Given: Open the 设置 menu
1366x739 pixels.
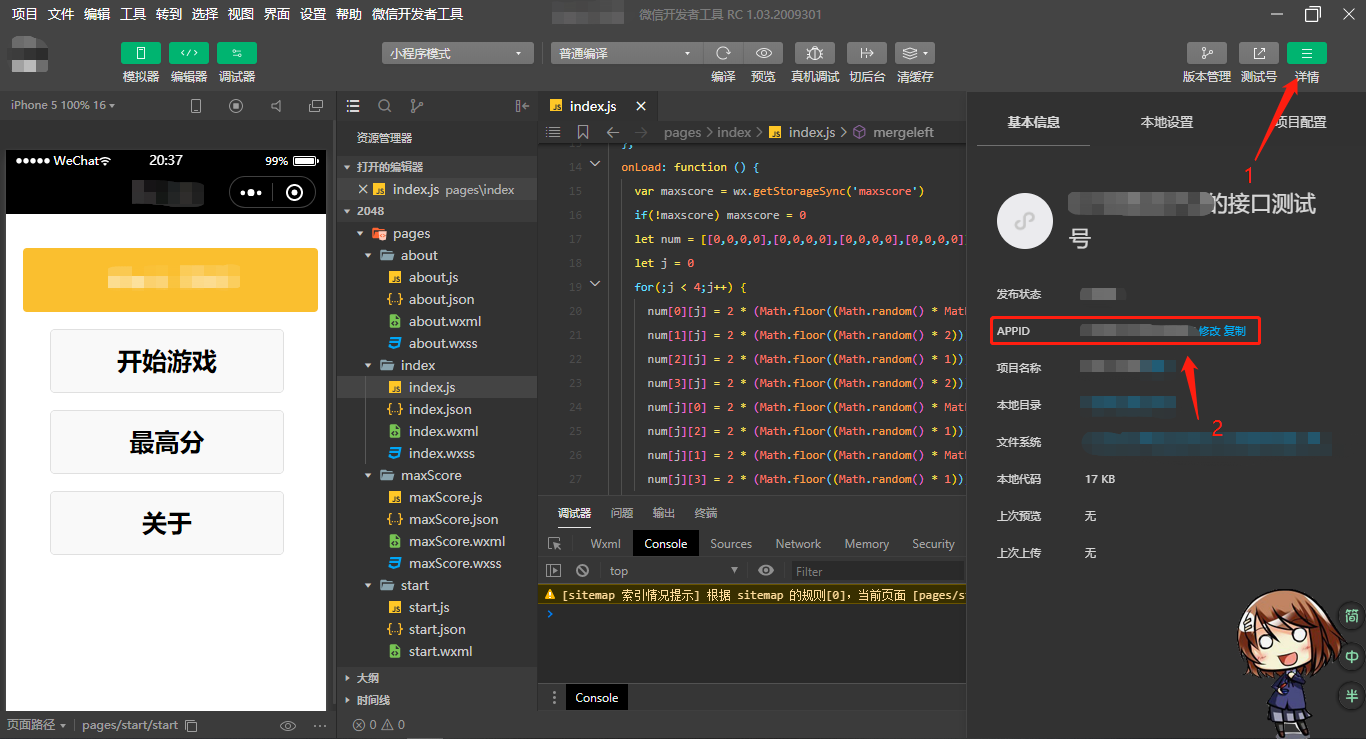Looking at the screenshot, I should [x=313, y=14].
